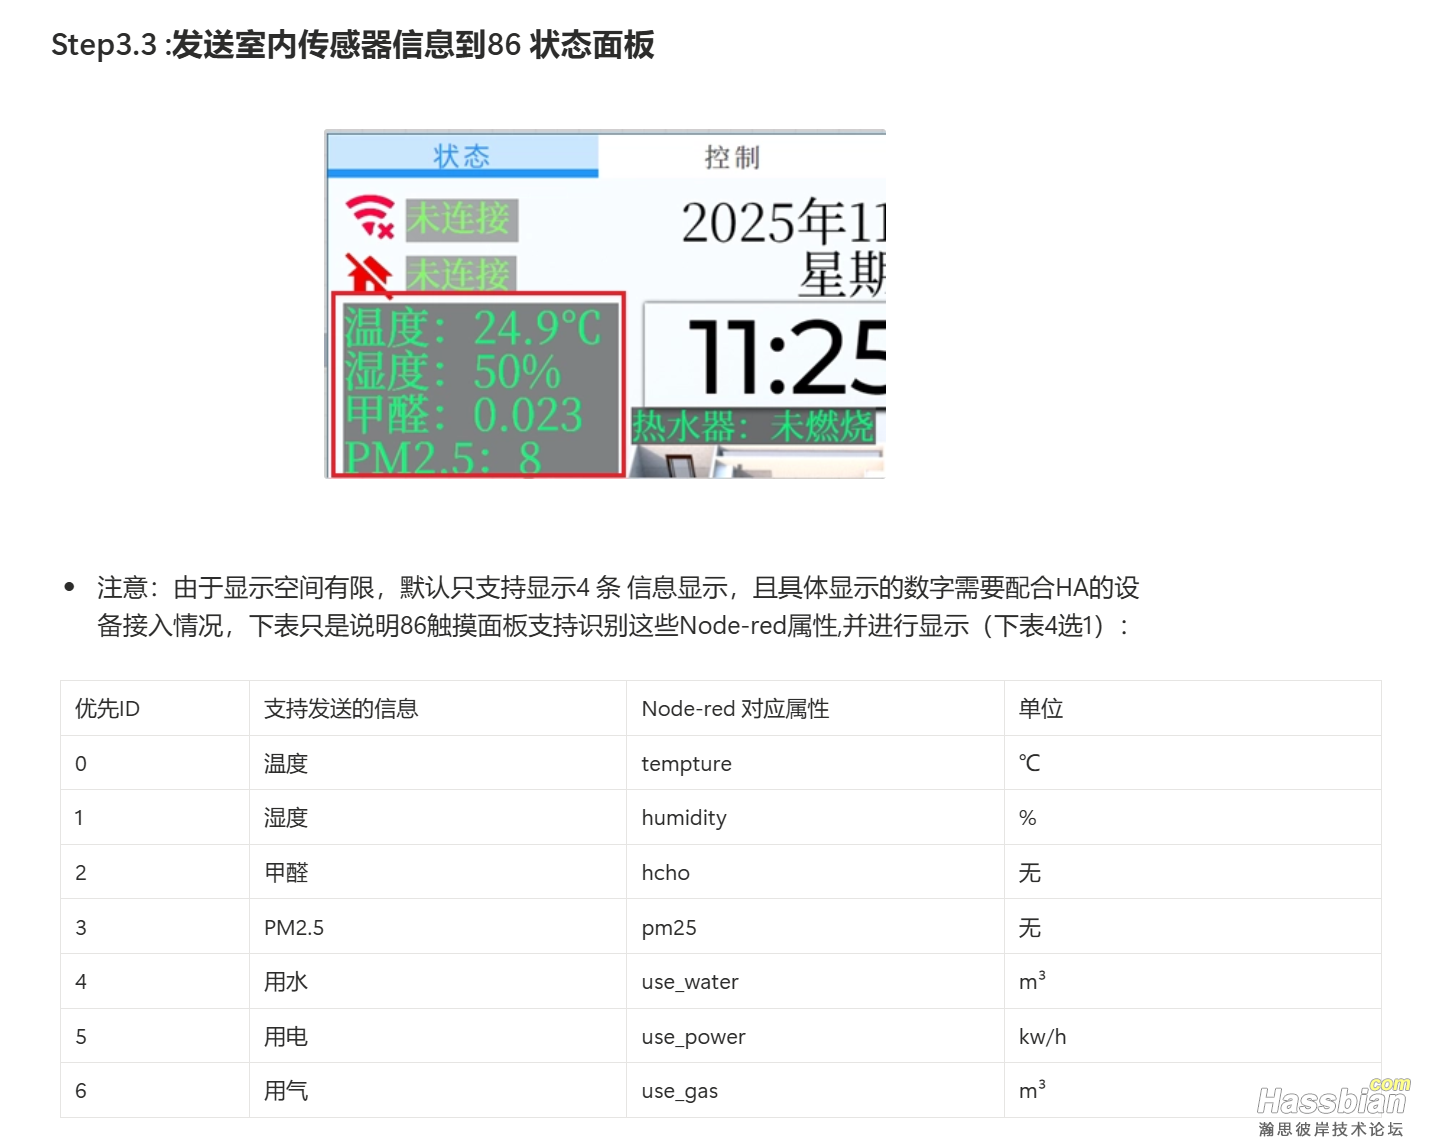1432x1147 pixels.
Task: Click the 温度: 24.9°C sensor reading
Action: [x=473, y=328]
